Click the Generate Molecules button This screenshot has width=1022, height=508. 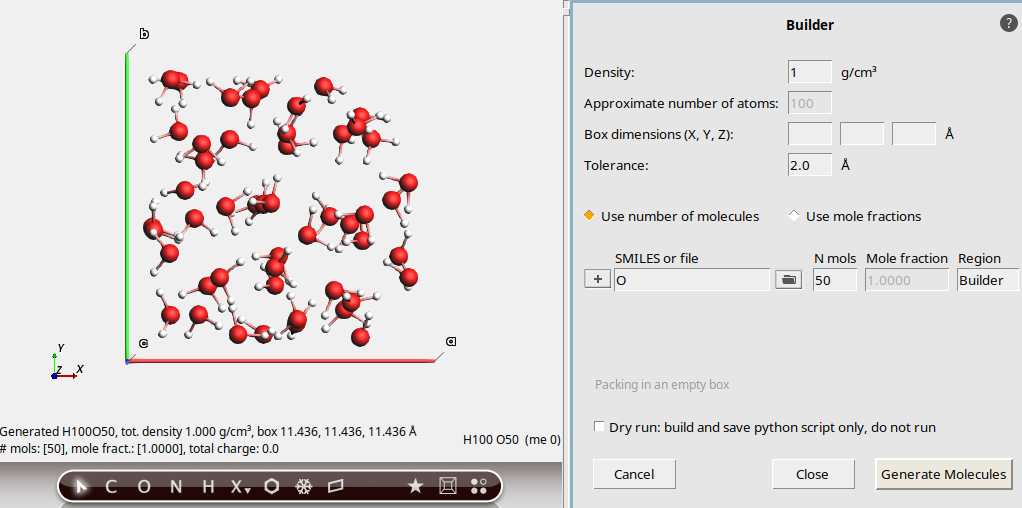943,474
